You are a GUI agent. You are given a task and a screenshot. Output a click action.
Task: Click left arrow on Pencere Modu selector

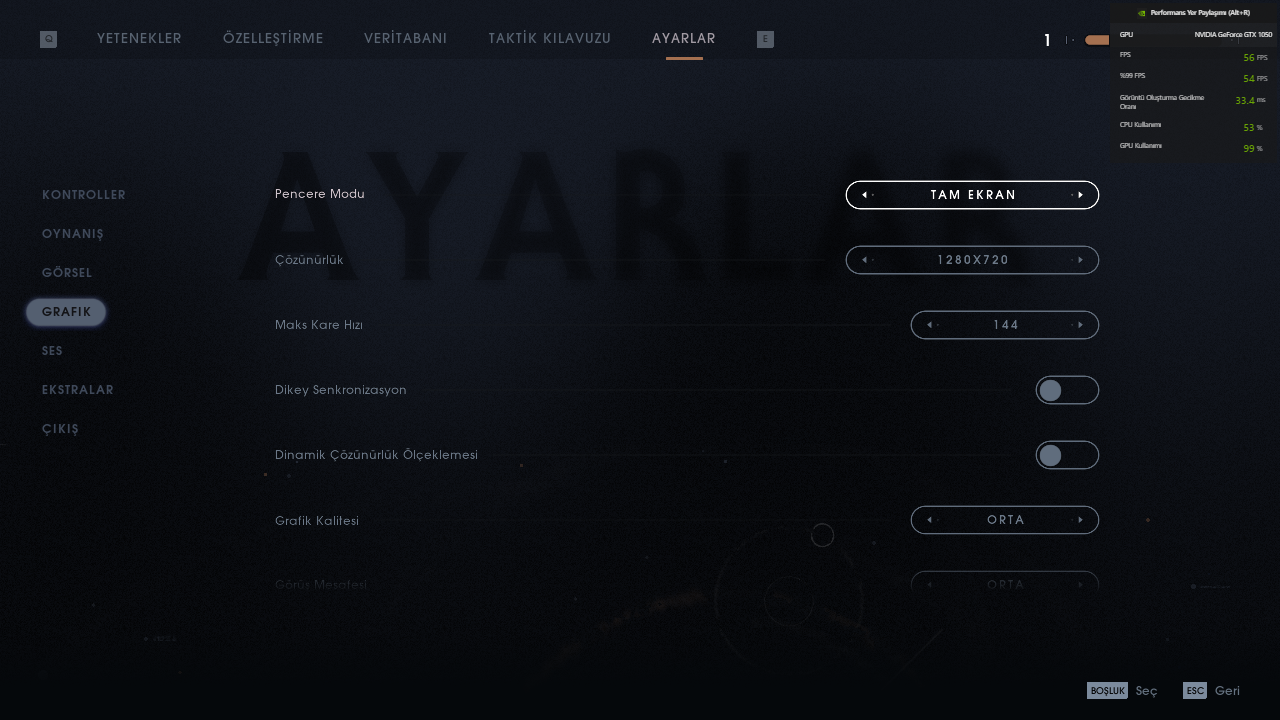tap(865, 195)
